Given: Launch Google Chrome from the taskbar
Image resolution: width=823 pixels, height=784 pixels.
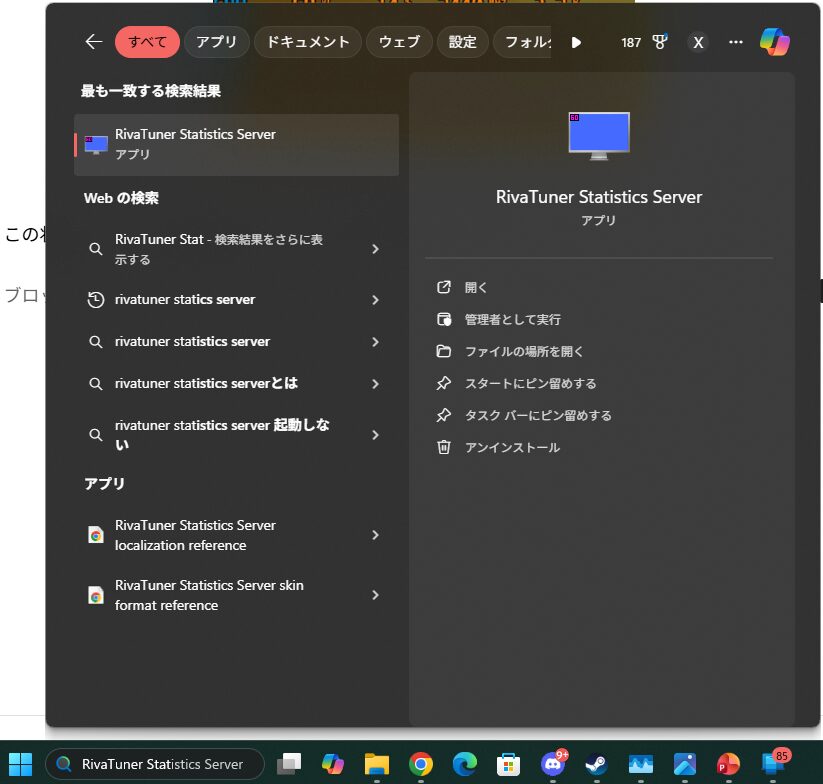Looking at the screenshot, I should (x=419, y=763).
